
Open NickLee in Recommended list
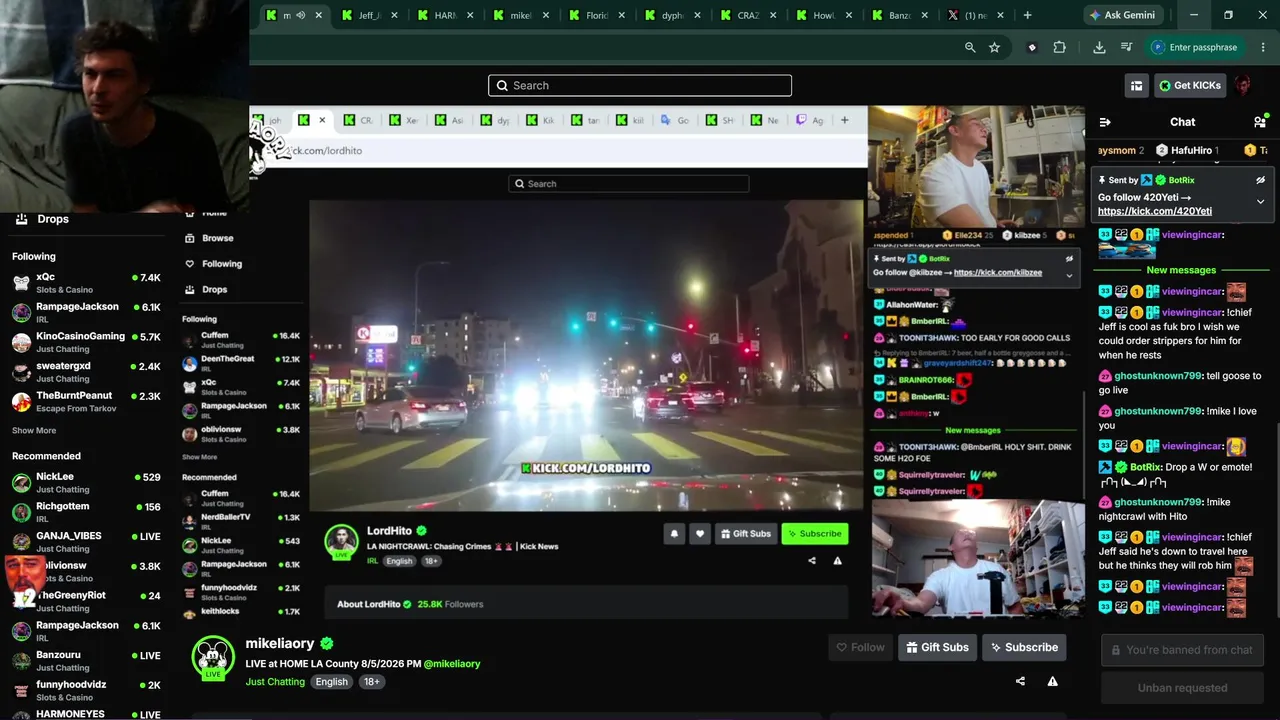click(86, 483)
